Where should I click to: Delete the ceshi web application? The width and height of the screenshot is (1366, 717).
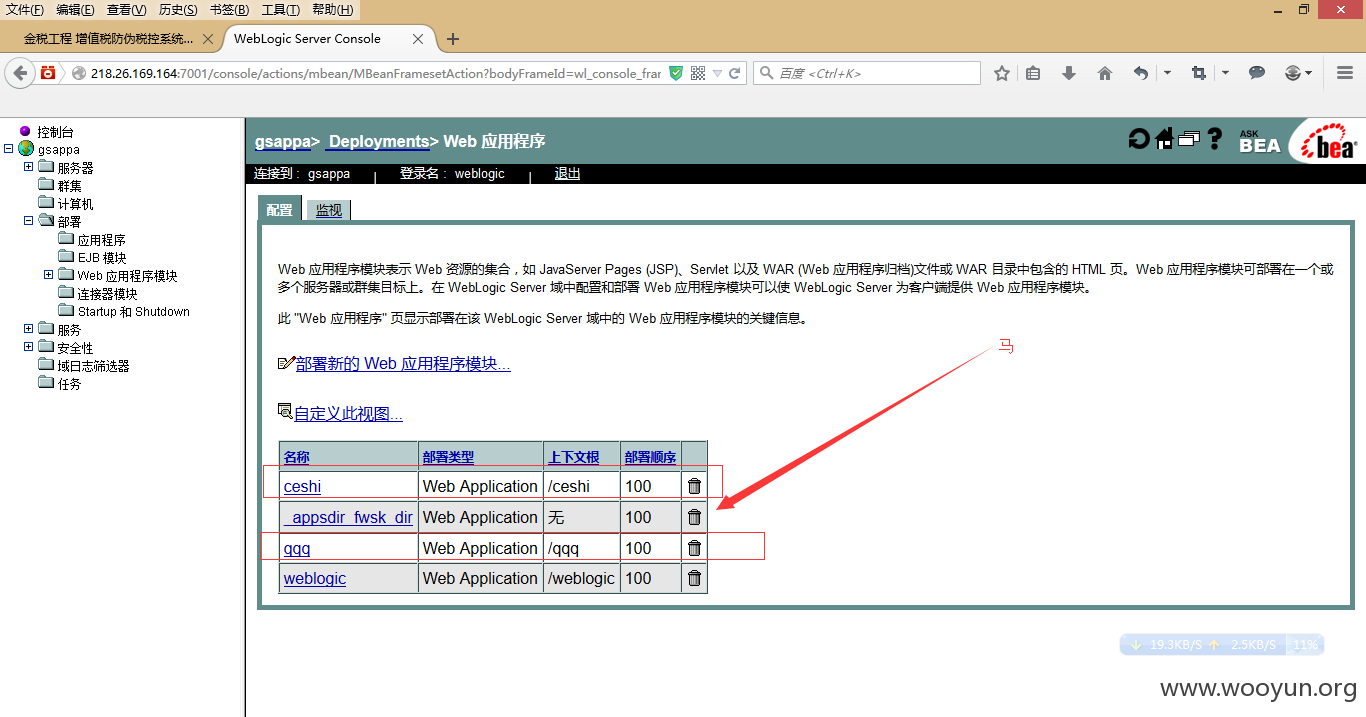click(694, 486)
